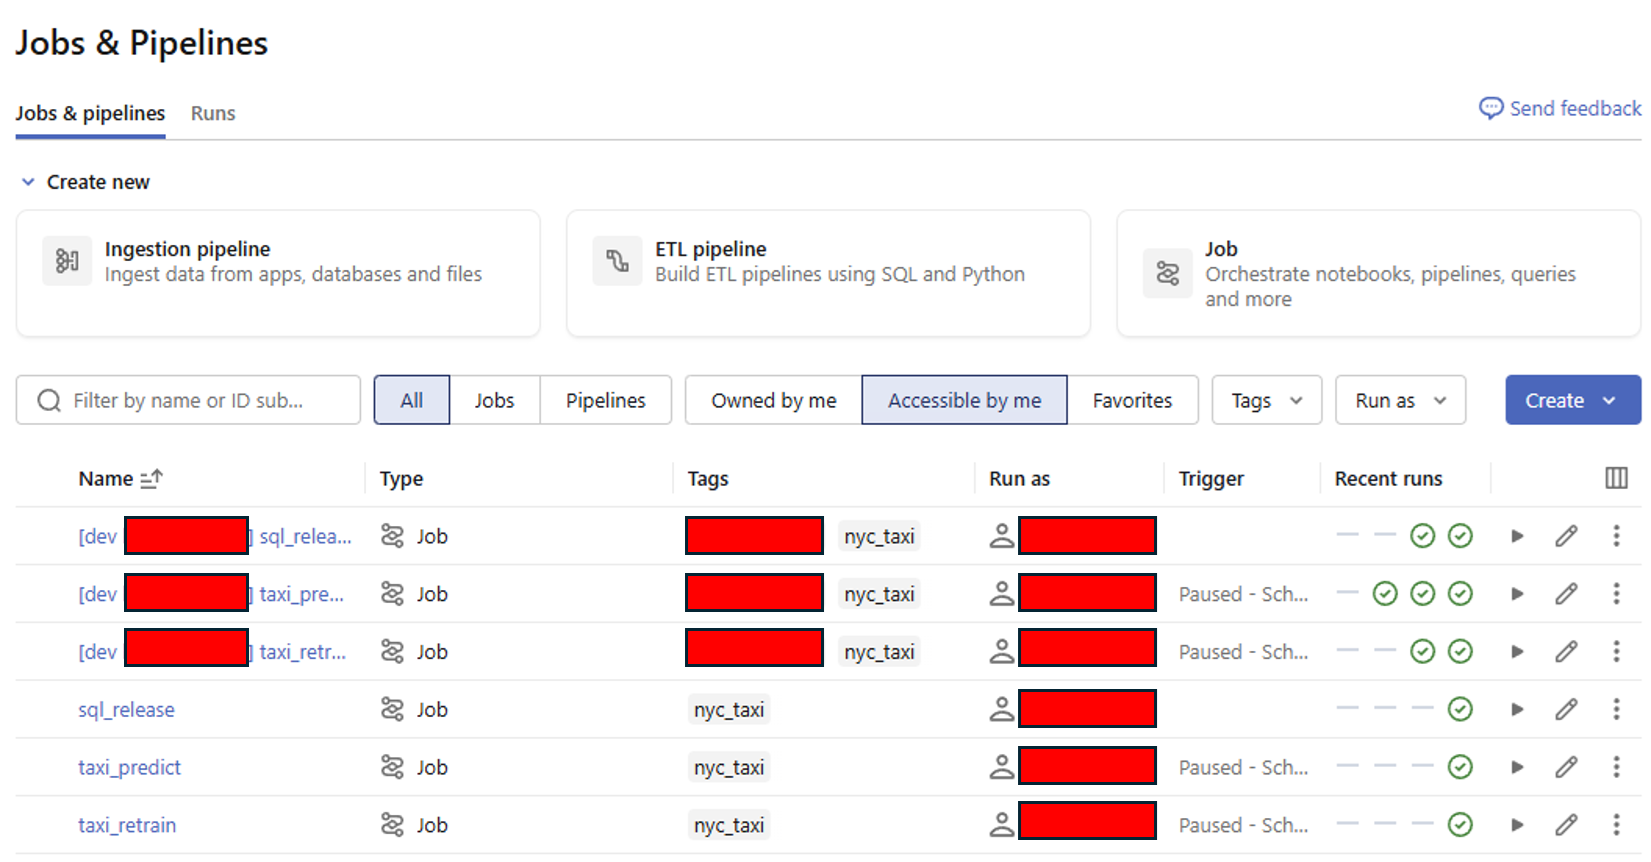The height and width of the screenshot is (862, 1651).
Task: Open the Create dropdown button
Action: pos(1573,400)
